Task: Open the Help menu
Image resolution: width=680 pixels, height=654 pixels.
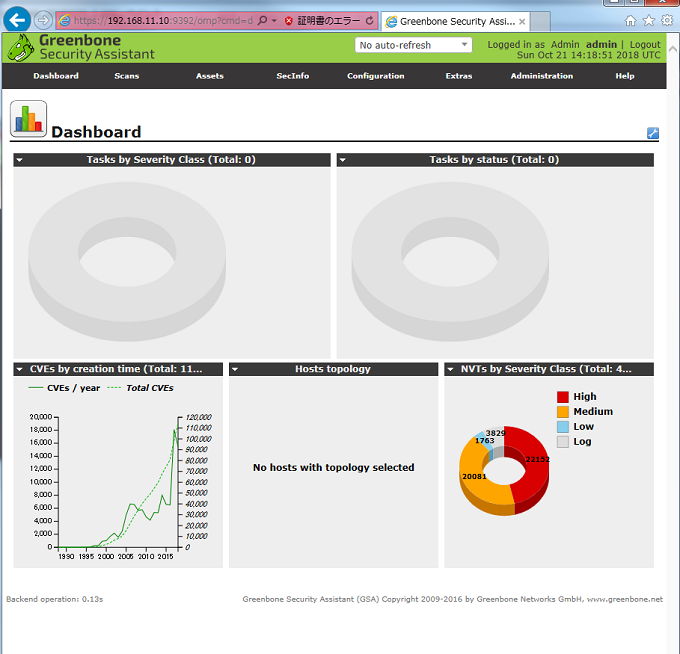Action: pos(625,76)
